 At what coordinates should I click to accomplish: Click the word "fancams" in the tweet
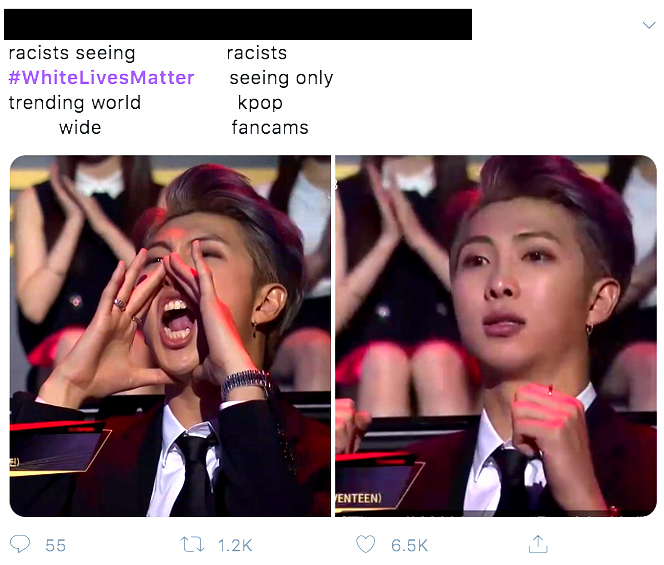pyautogui.click(x=270, y=127)
